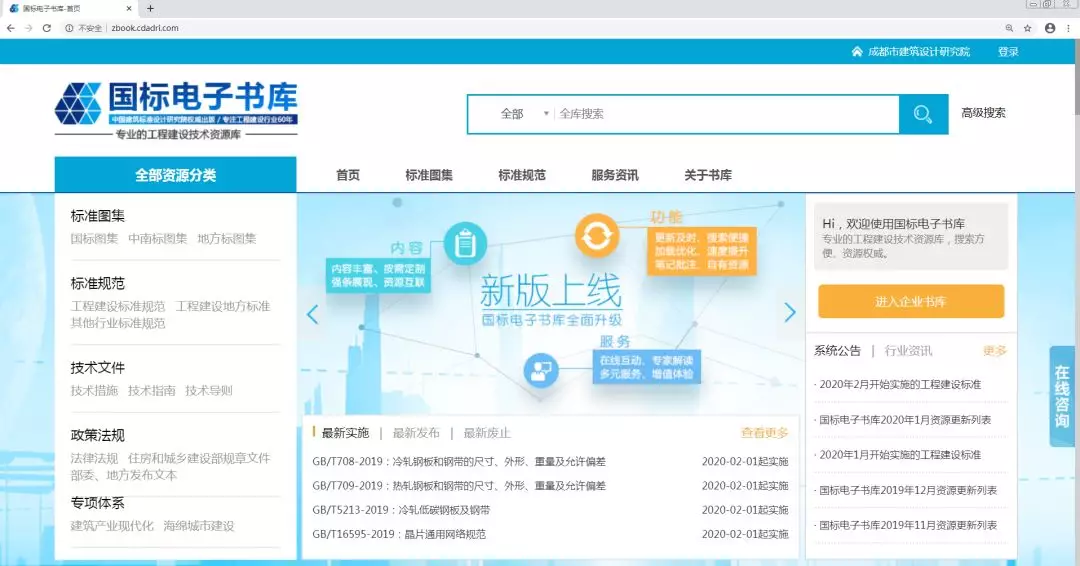Screen dimensions: 1080x566
Task: Click the clipboard 内容 icon in banner
Action: click(x=464, y=241)
